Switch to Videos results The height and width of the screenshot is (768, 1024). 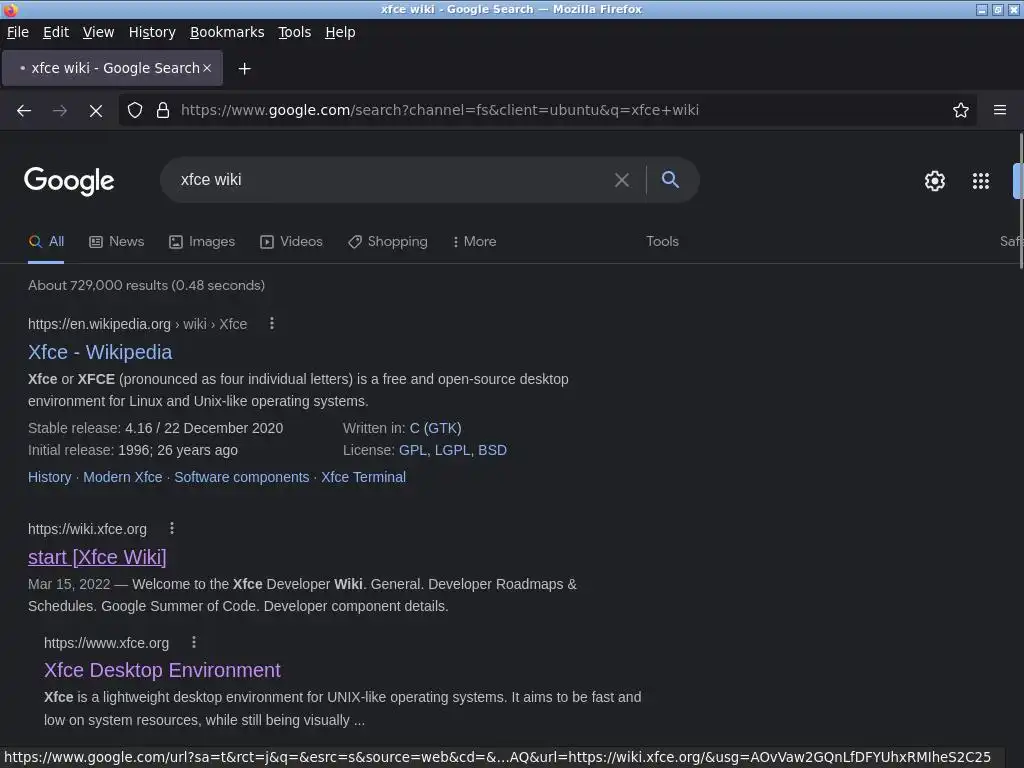[291, 242]
